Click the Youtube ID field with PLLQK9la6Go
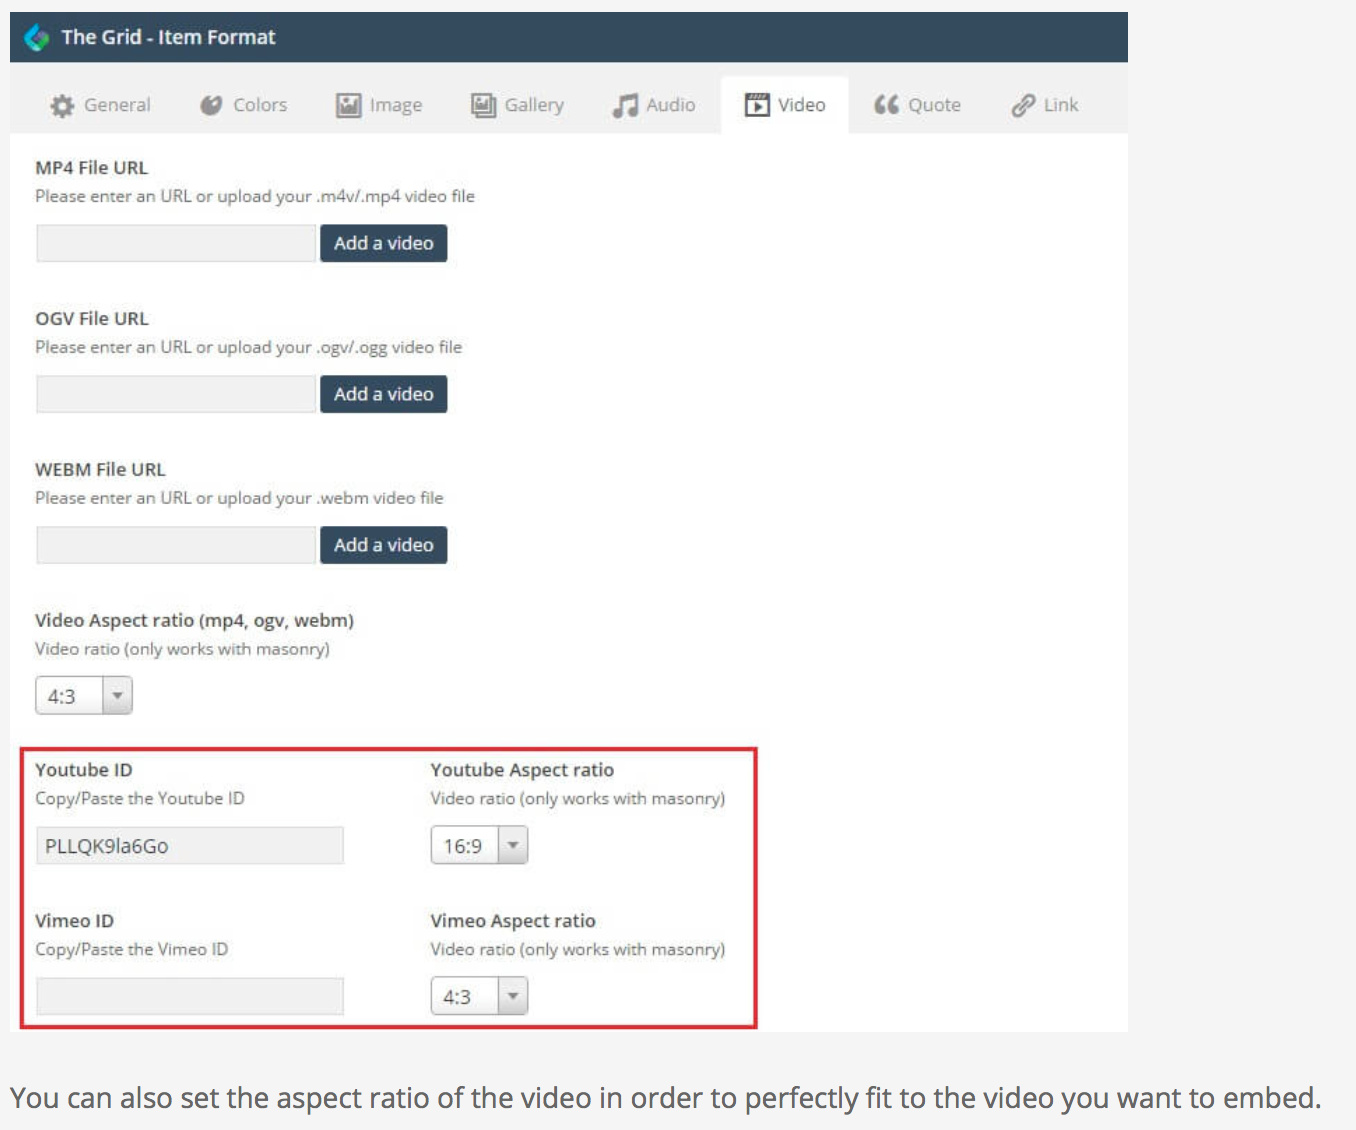This screenshot has width=1356, height=1130. tap(190, 846)
